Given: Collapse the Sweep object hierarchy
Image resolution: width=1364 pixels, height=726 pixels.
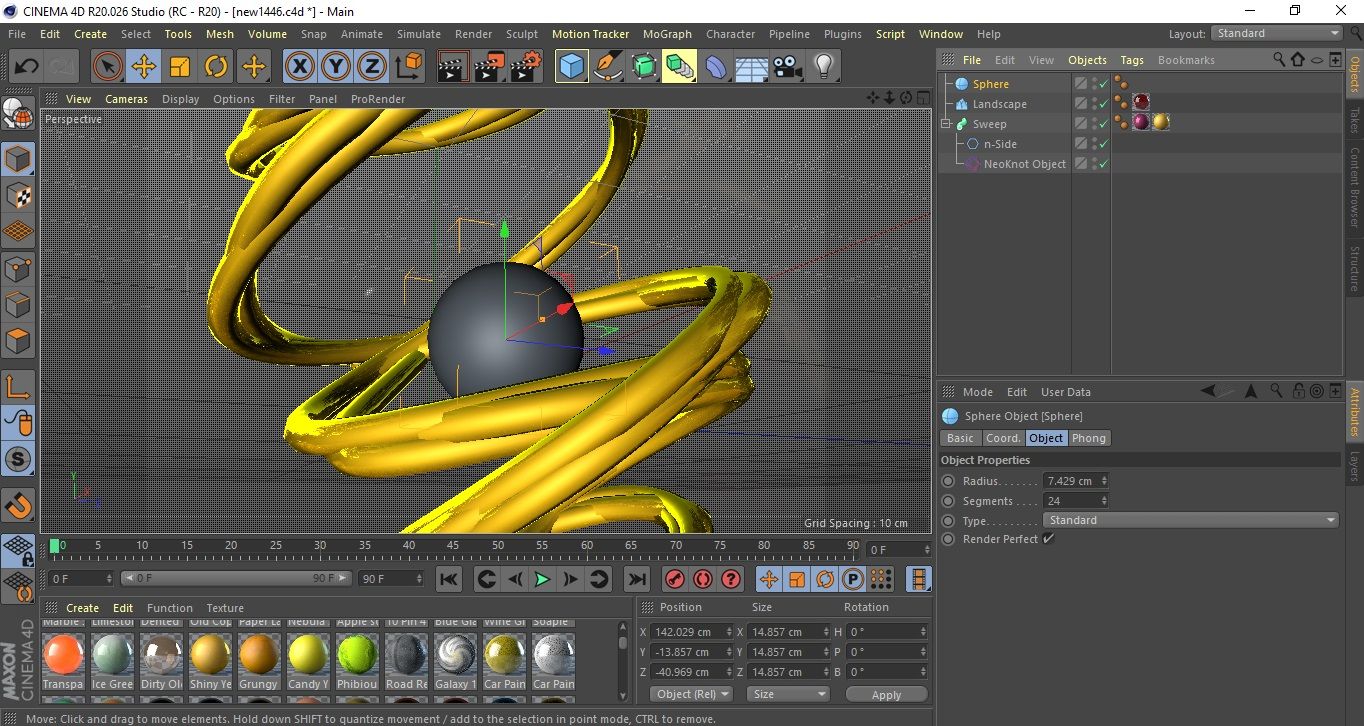Looking at the screenshot, I should [945, 124].
